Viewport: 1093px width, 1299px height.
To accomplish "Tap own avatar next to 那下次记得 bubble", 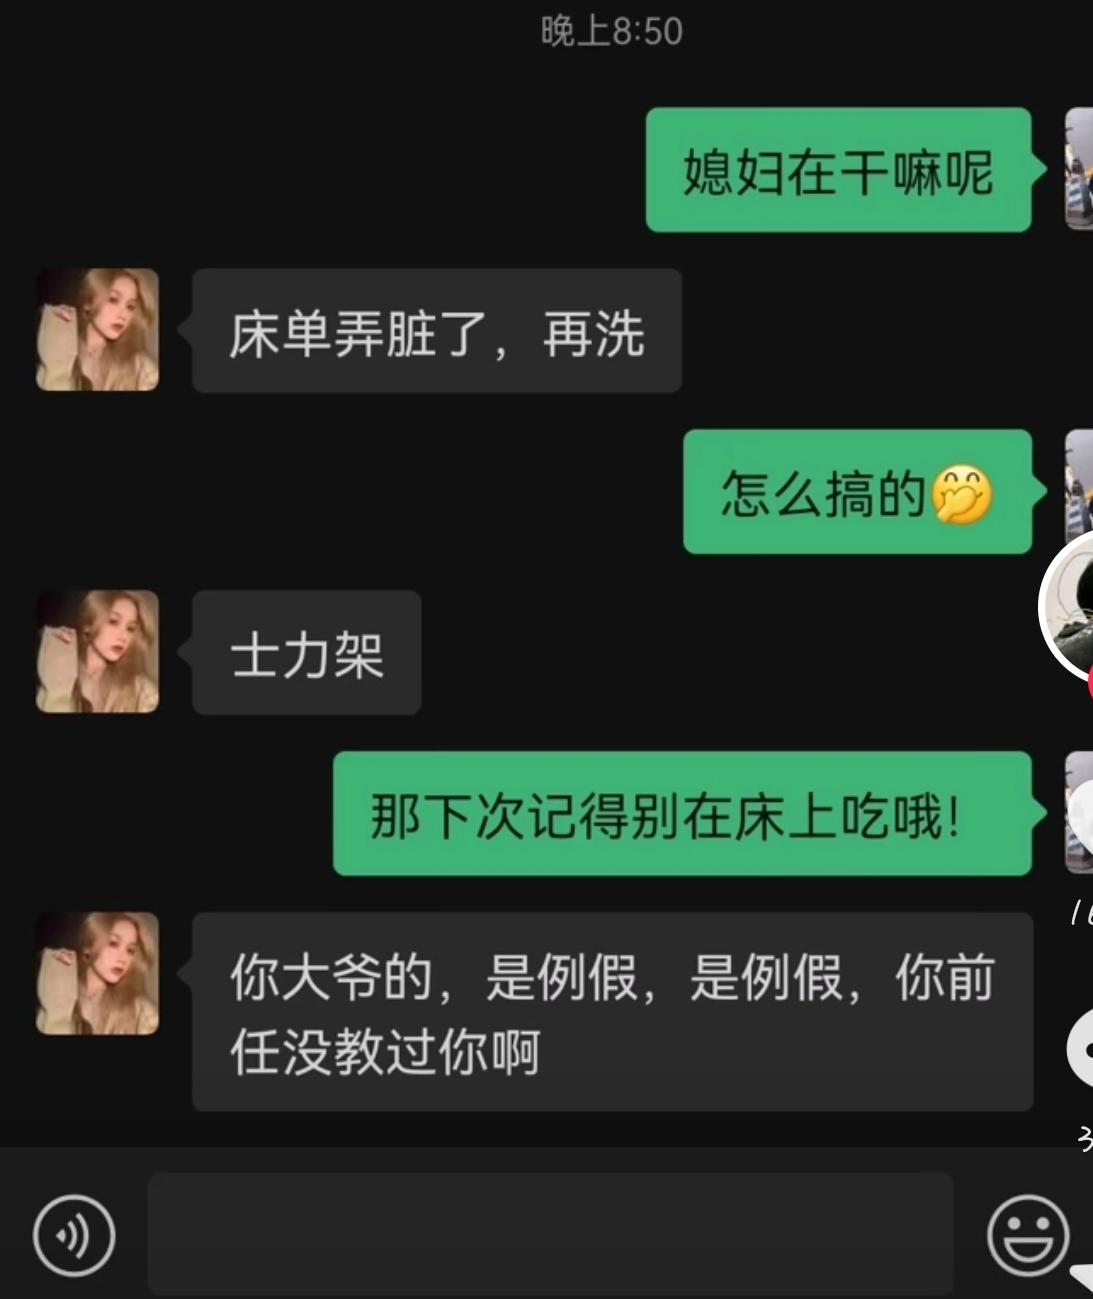I will click(x=1079, y=813).
